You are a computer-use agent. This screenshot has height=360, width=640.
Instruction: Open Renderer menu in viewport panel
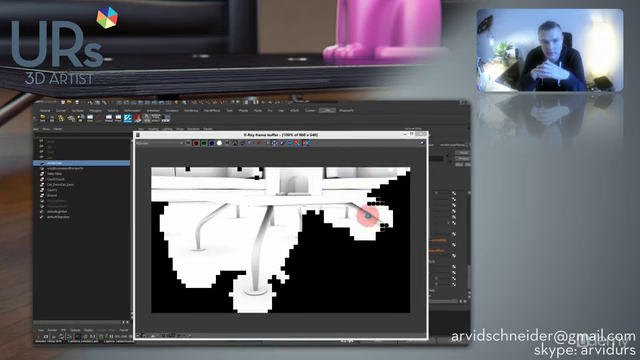(193, 129)
